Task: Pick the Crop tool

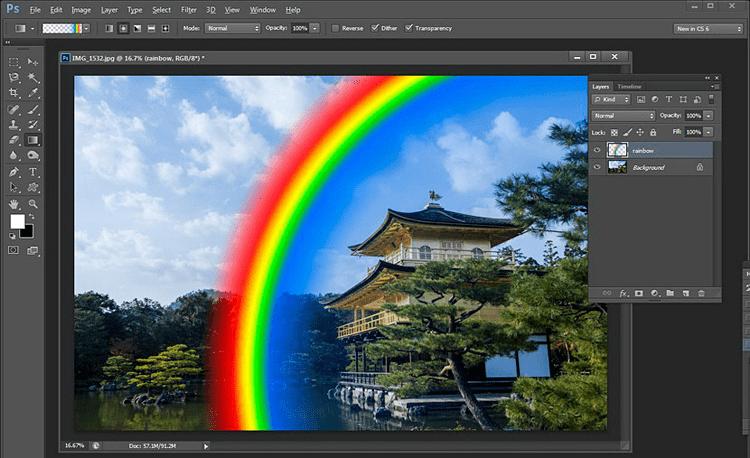Action: click(14, 94)
